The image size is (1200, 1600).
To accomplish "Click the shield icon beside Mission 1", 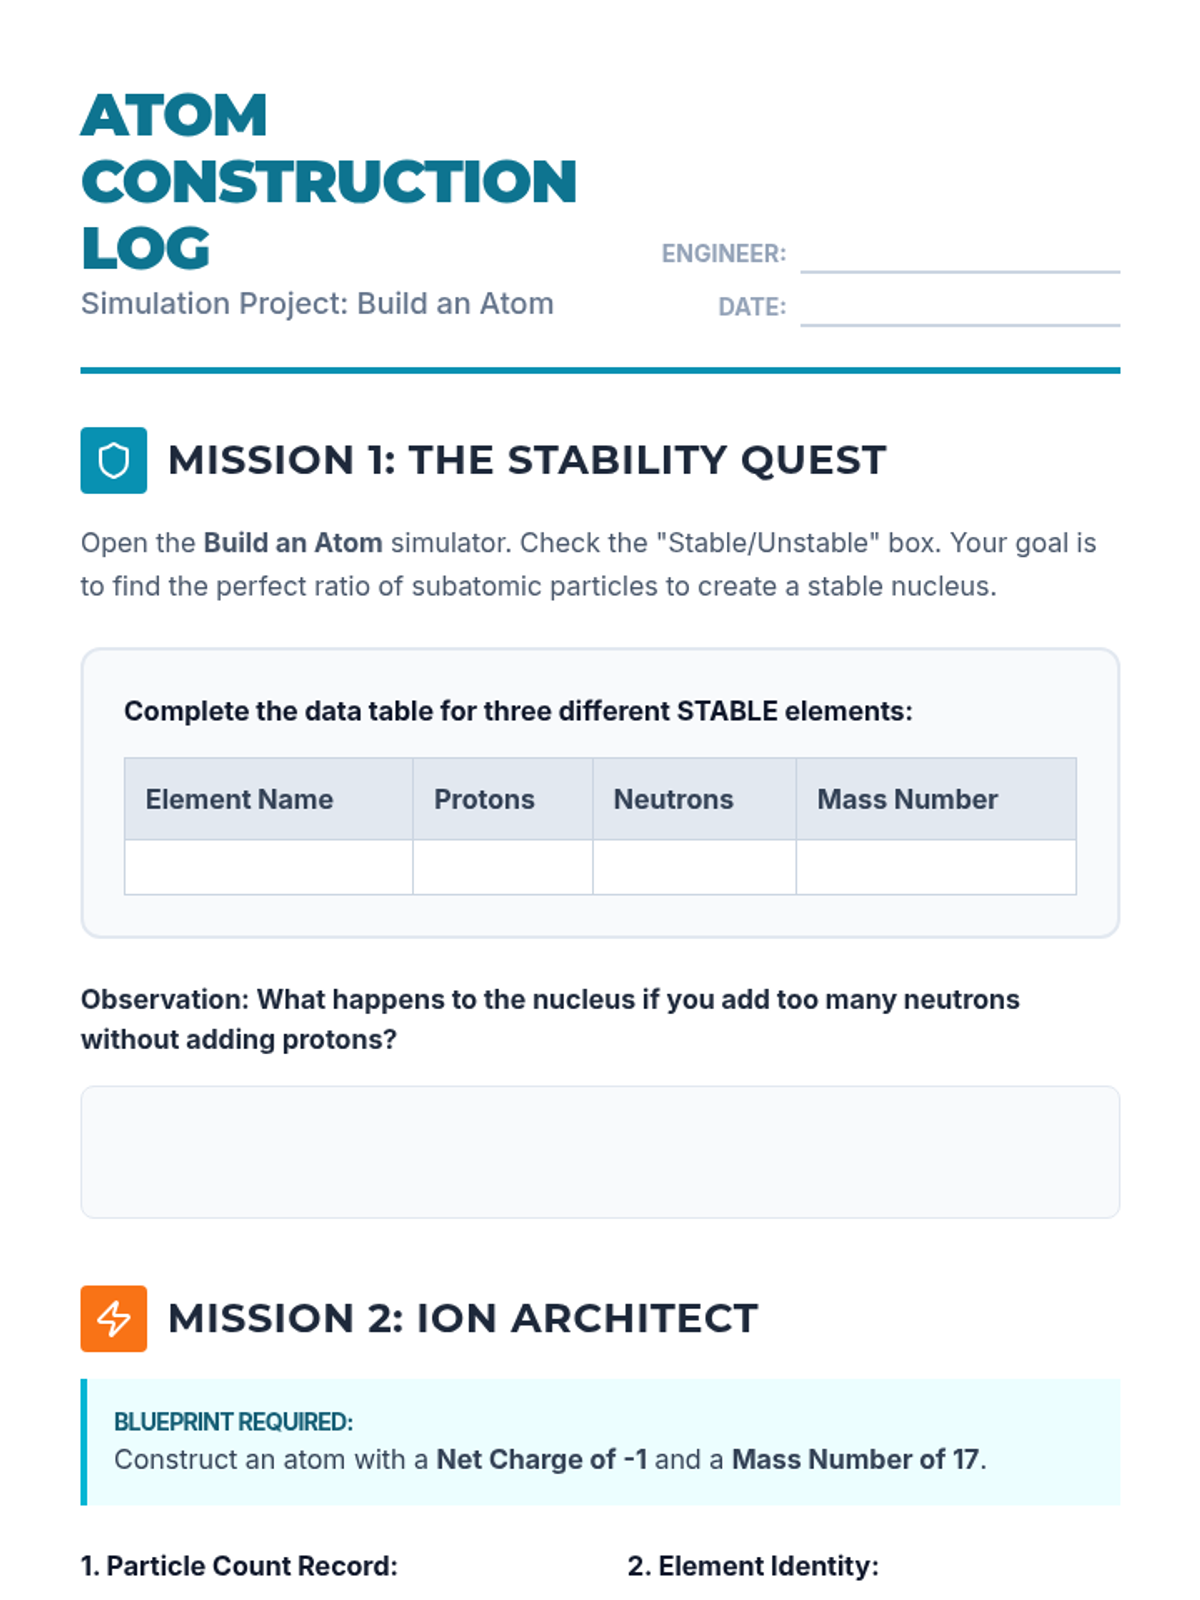I will [113, 460].
